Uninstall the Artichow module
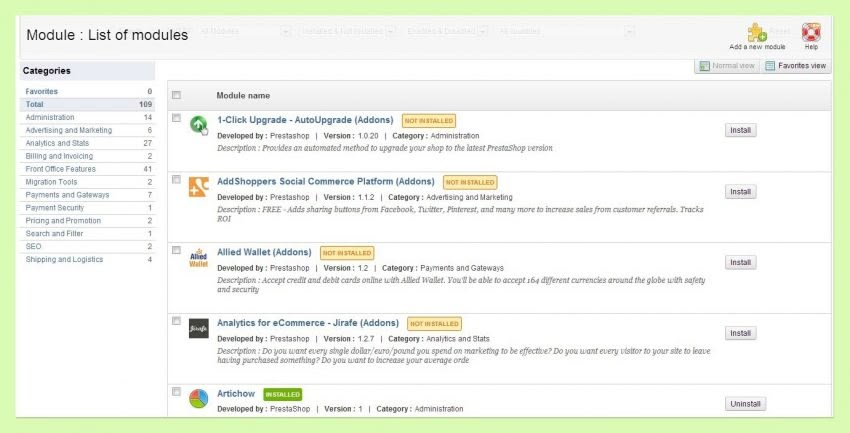The height and width of the screenshot is (433, 850). point(745,404)
